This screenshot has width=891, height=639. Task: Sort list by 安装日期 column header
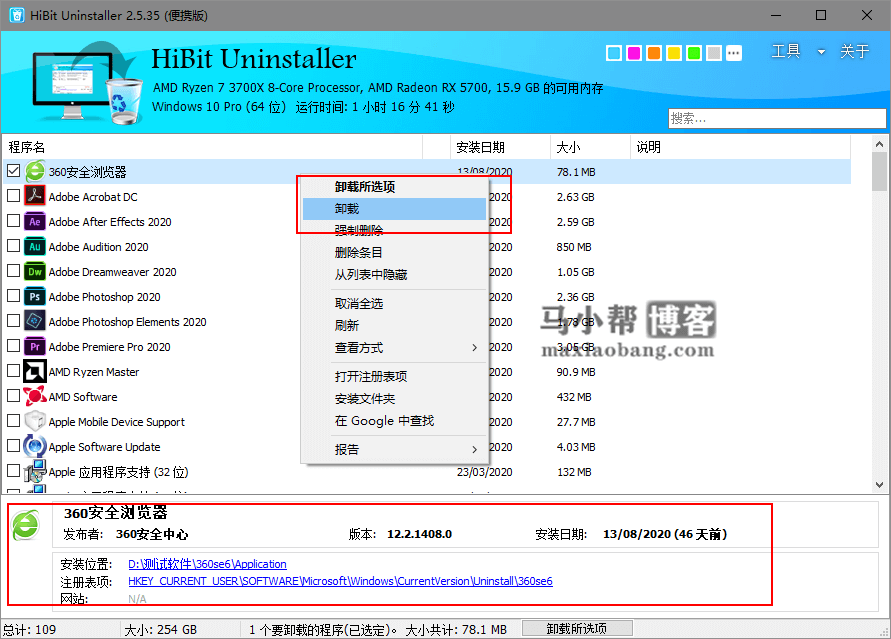click(x=500, y=147)
